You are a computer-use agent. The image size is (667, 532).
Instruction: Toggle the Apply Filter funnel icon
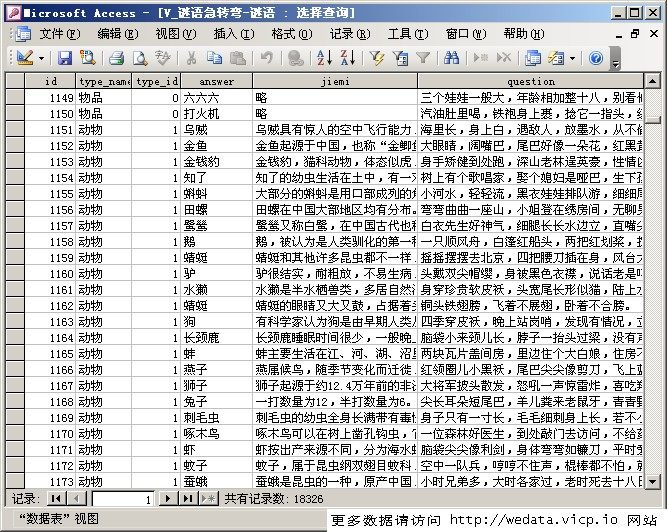(423, 58)
